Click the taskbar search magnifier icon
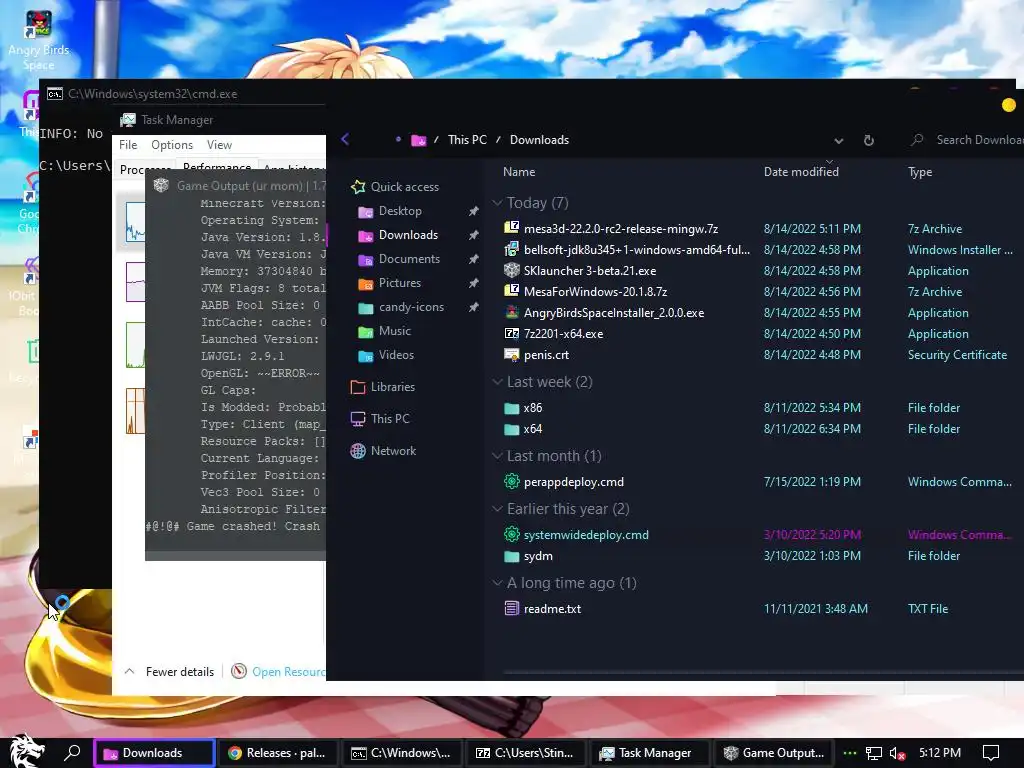Viewport: 1024px width, 768px height. 72,752
